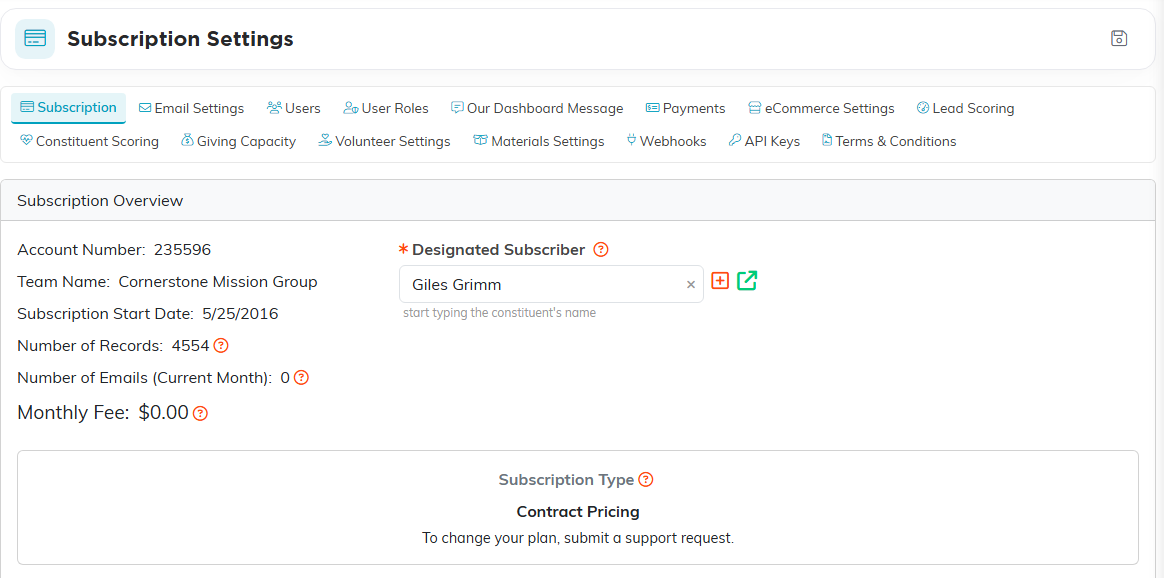Click help icon beside Monthly Fee
The height and width of the screenshot is (578, 1164).
(200, 413)
